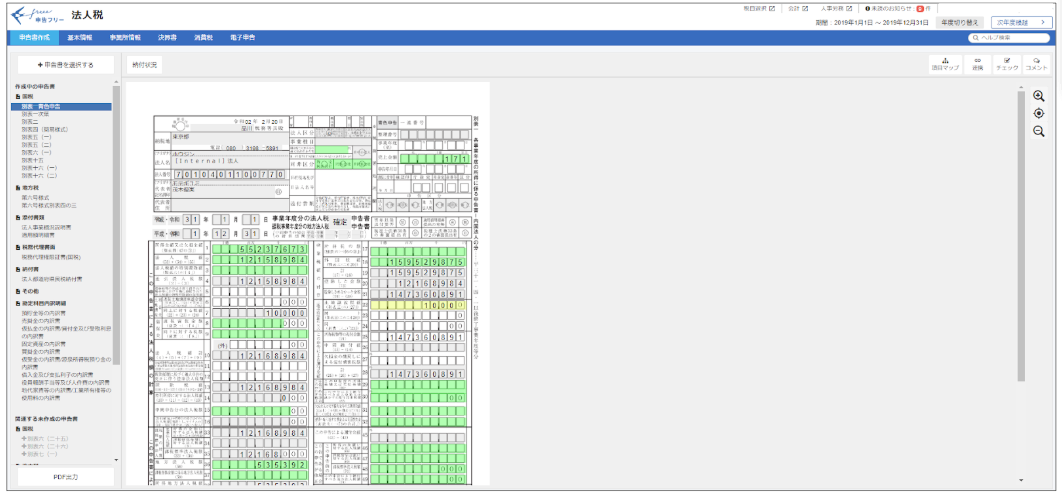The image size is (1062, 497).
Task: Open 預貯金等の内訳書 in the sidebar
Action: point(43,314)
